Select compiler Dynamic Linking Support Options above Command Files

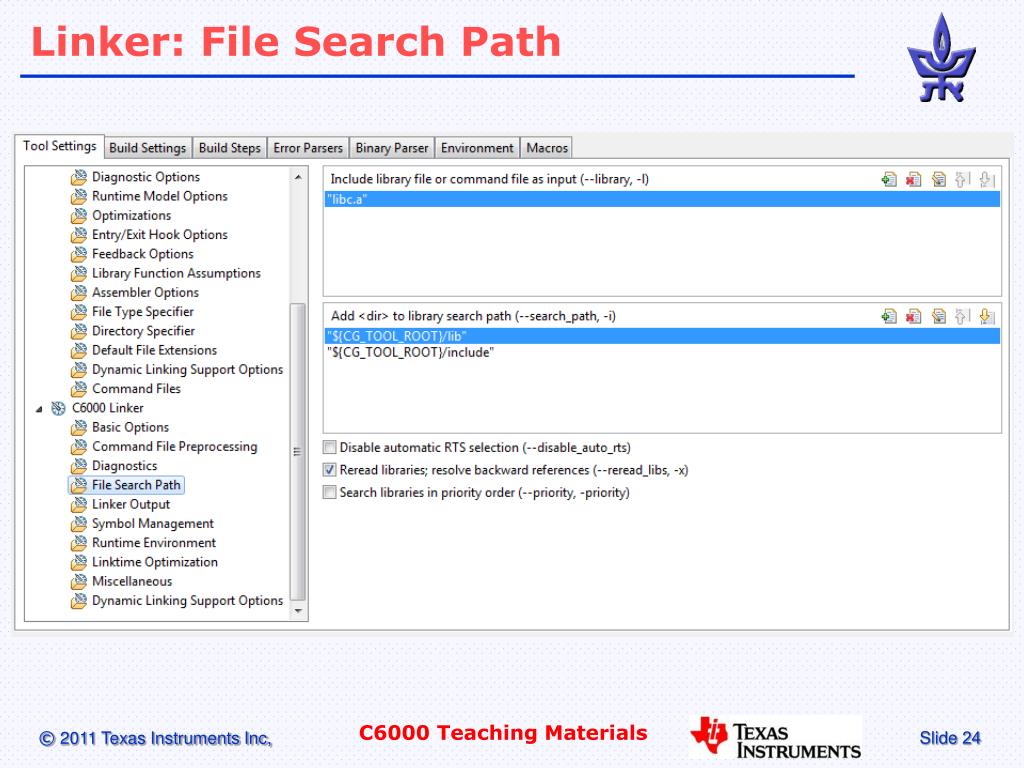[187, 370]
